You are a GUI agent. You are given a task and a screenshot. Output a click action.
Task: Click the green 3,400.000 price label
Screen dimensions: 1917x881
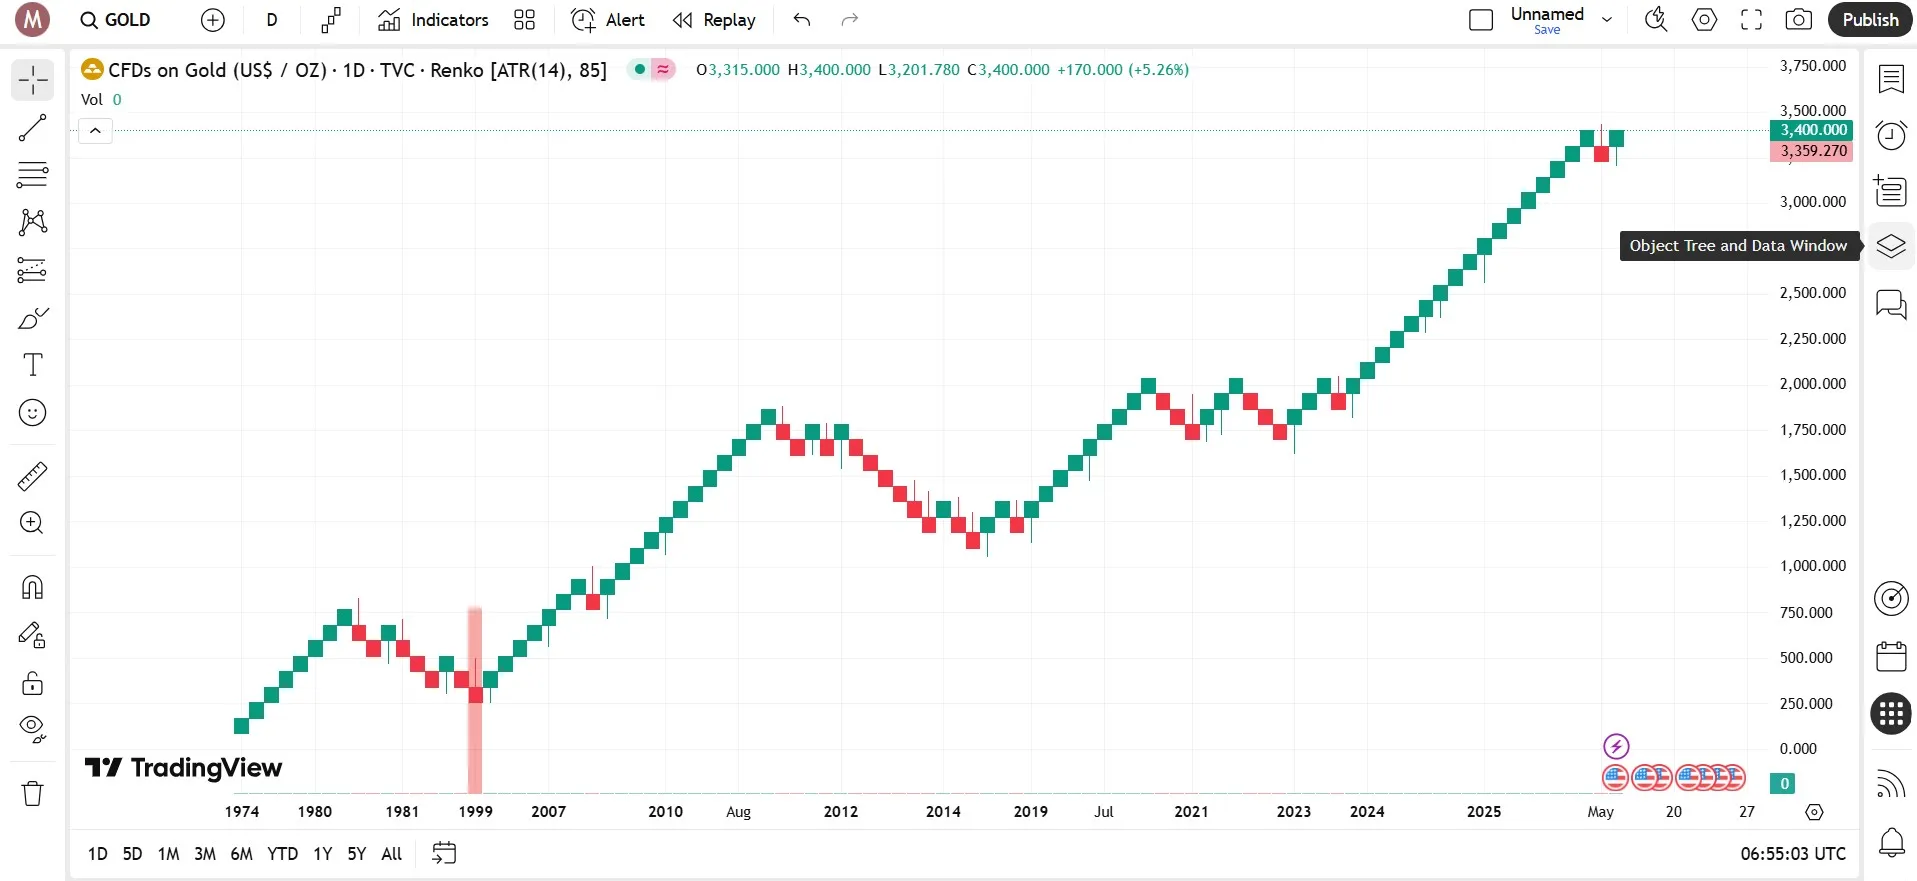click(x=1812, y=130)
